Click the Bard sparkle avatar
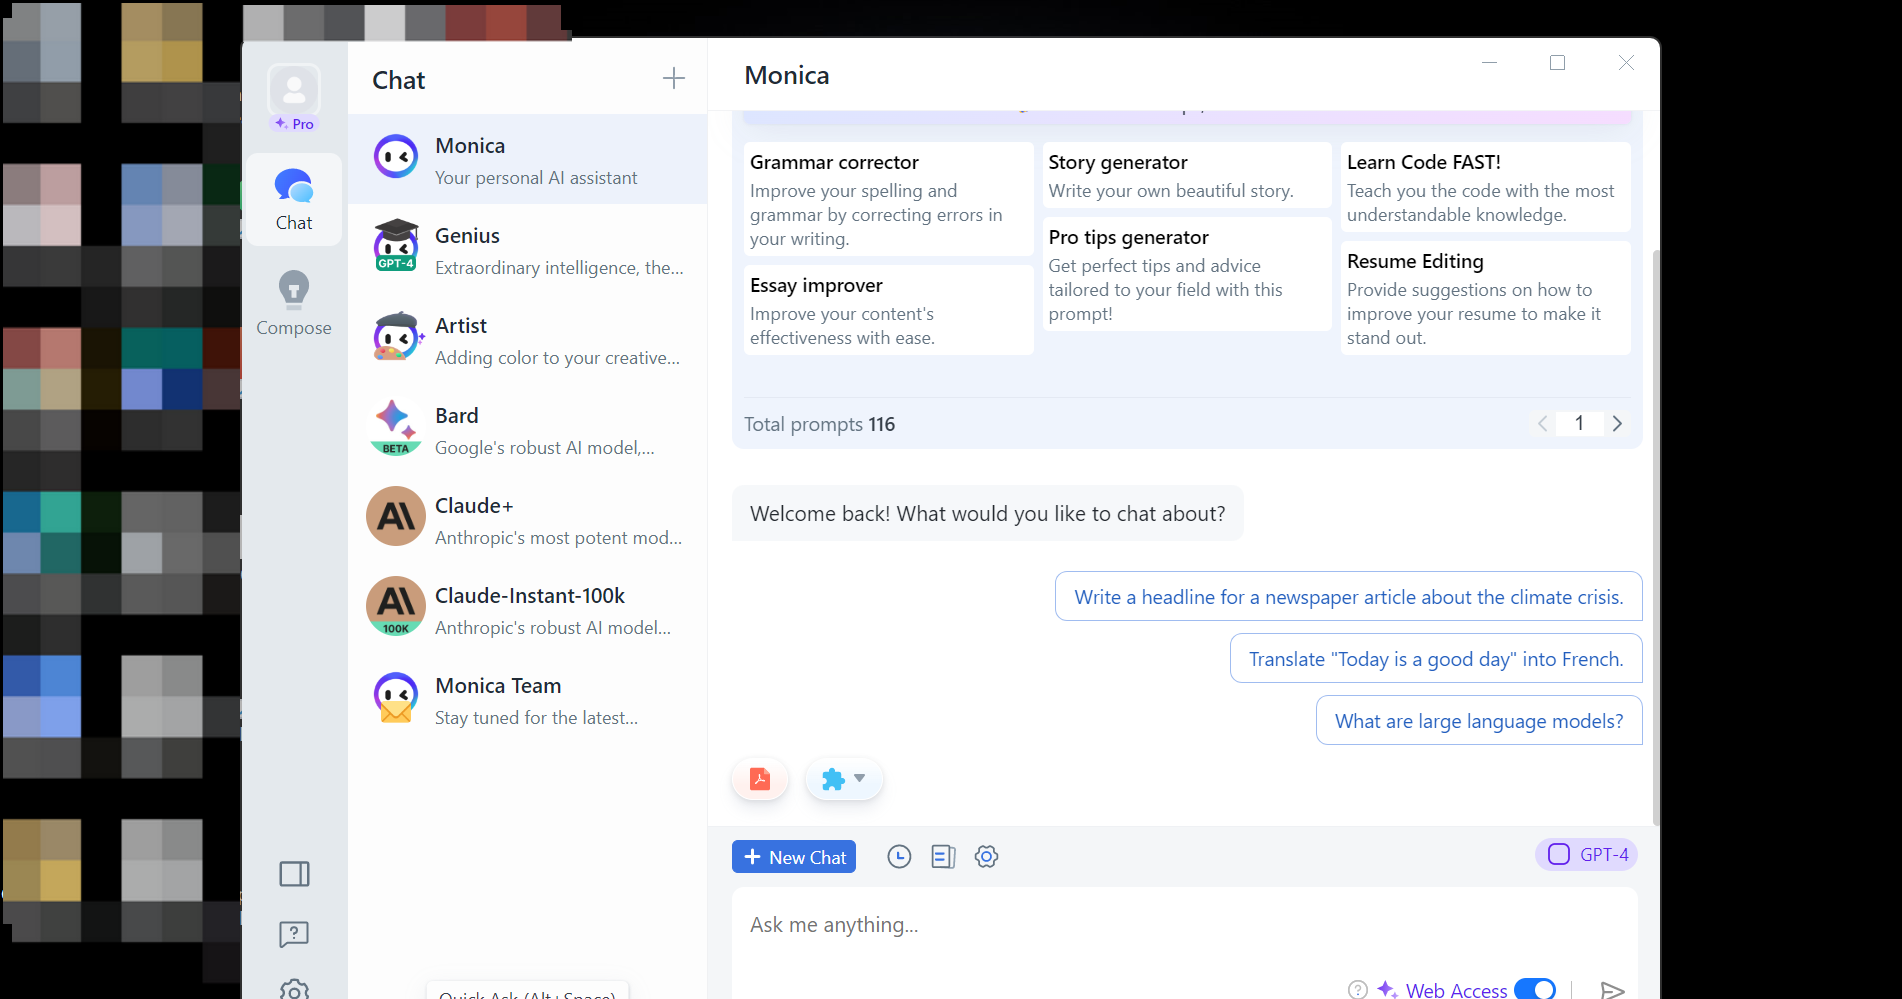Screen dimensions: 1902x999 pos(396,427)
